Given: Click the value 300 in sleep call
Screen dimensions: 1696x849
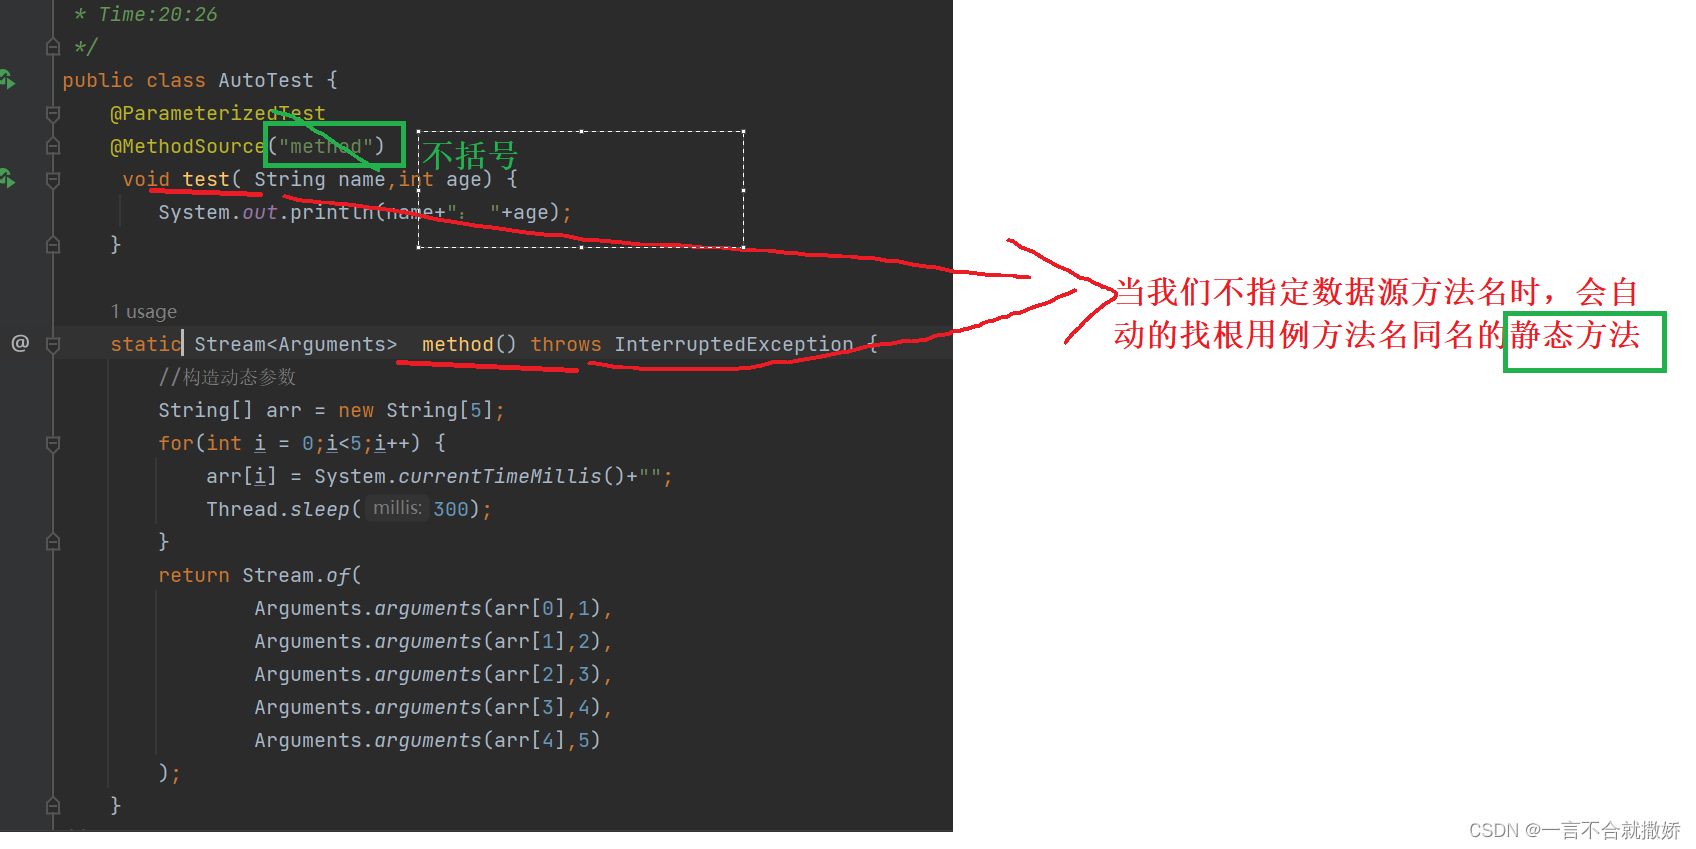Looking at the screenshot, I should (x=451, y=509).
